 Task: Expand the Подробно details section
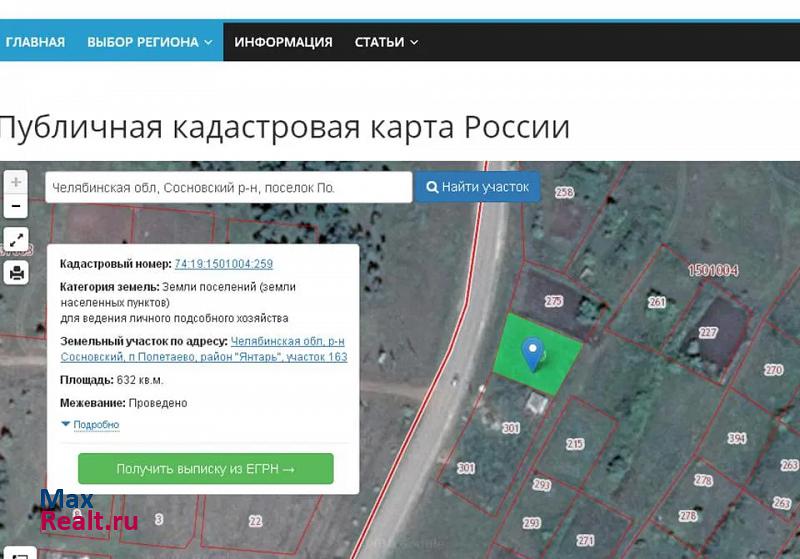90,425
